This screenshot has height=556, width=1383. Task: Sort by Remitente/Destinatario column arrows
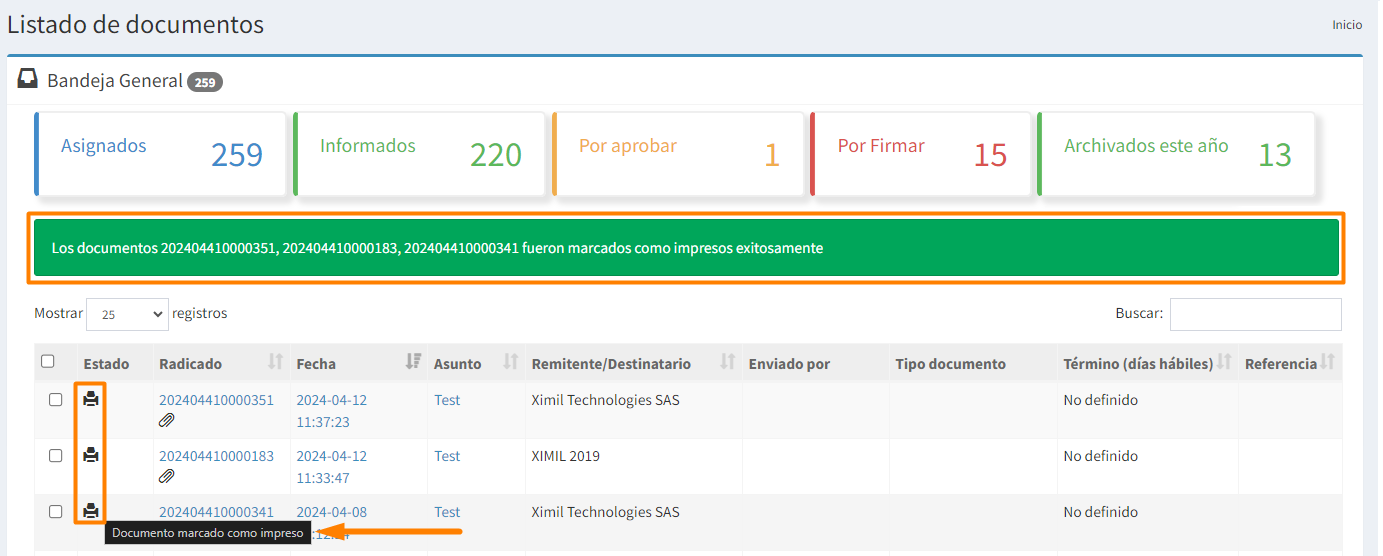coord(728,362)
